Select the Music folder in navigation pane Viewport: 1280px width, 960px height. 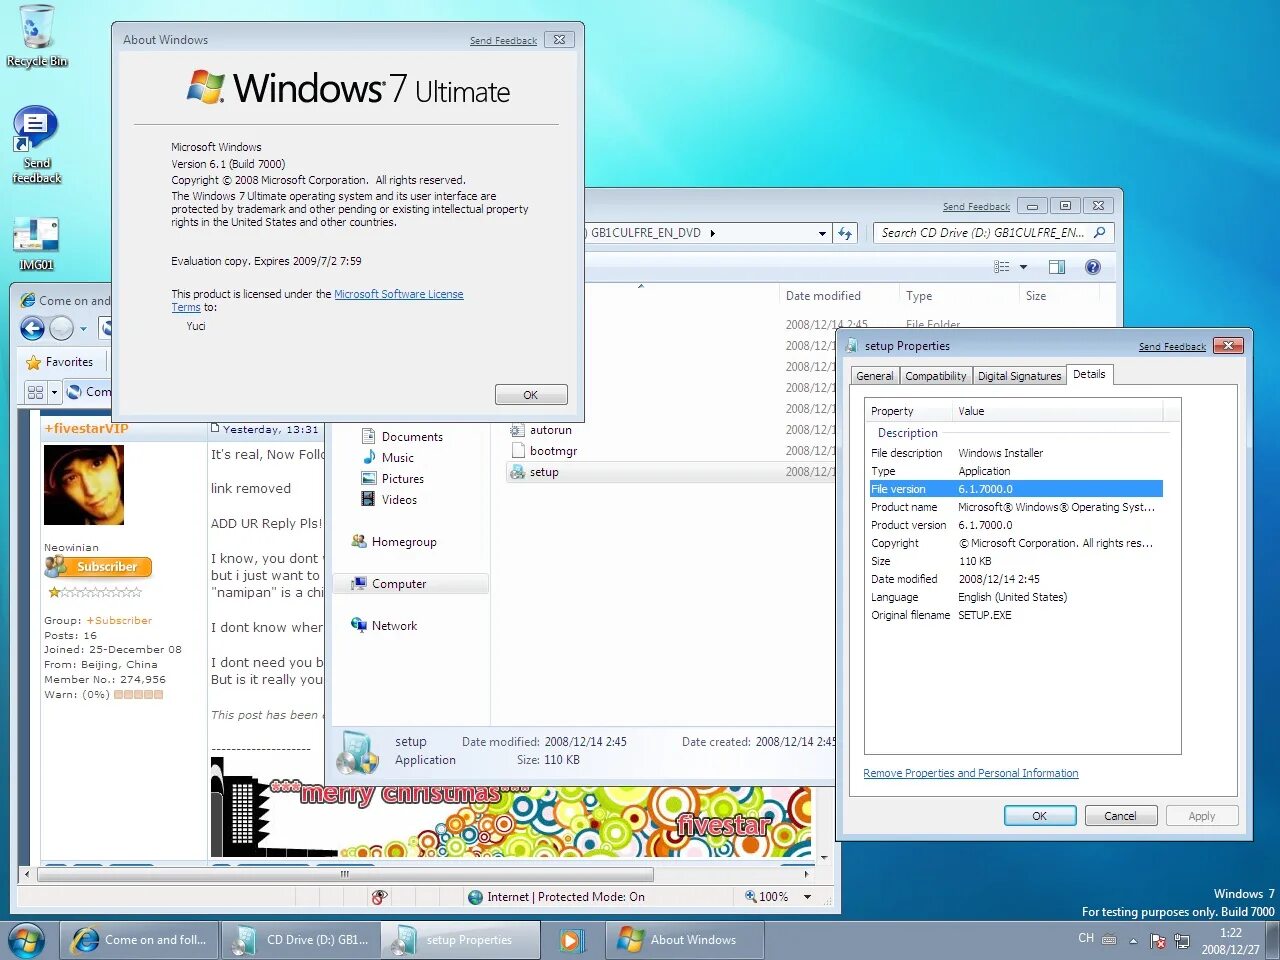[397, 457]
